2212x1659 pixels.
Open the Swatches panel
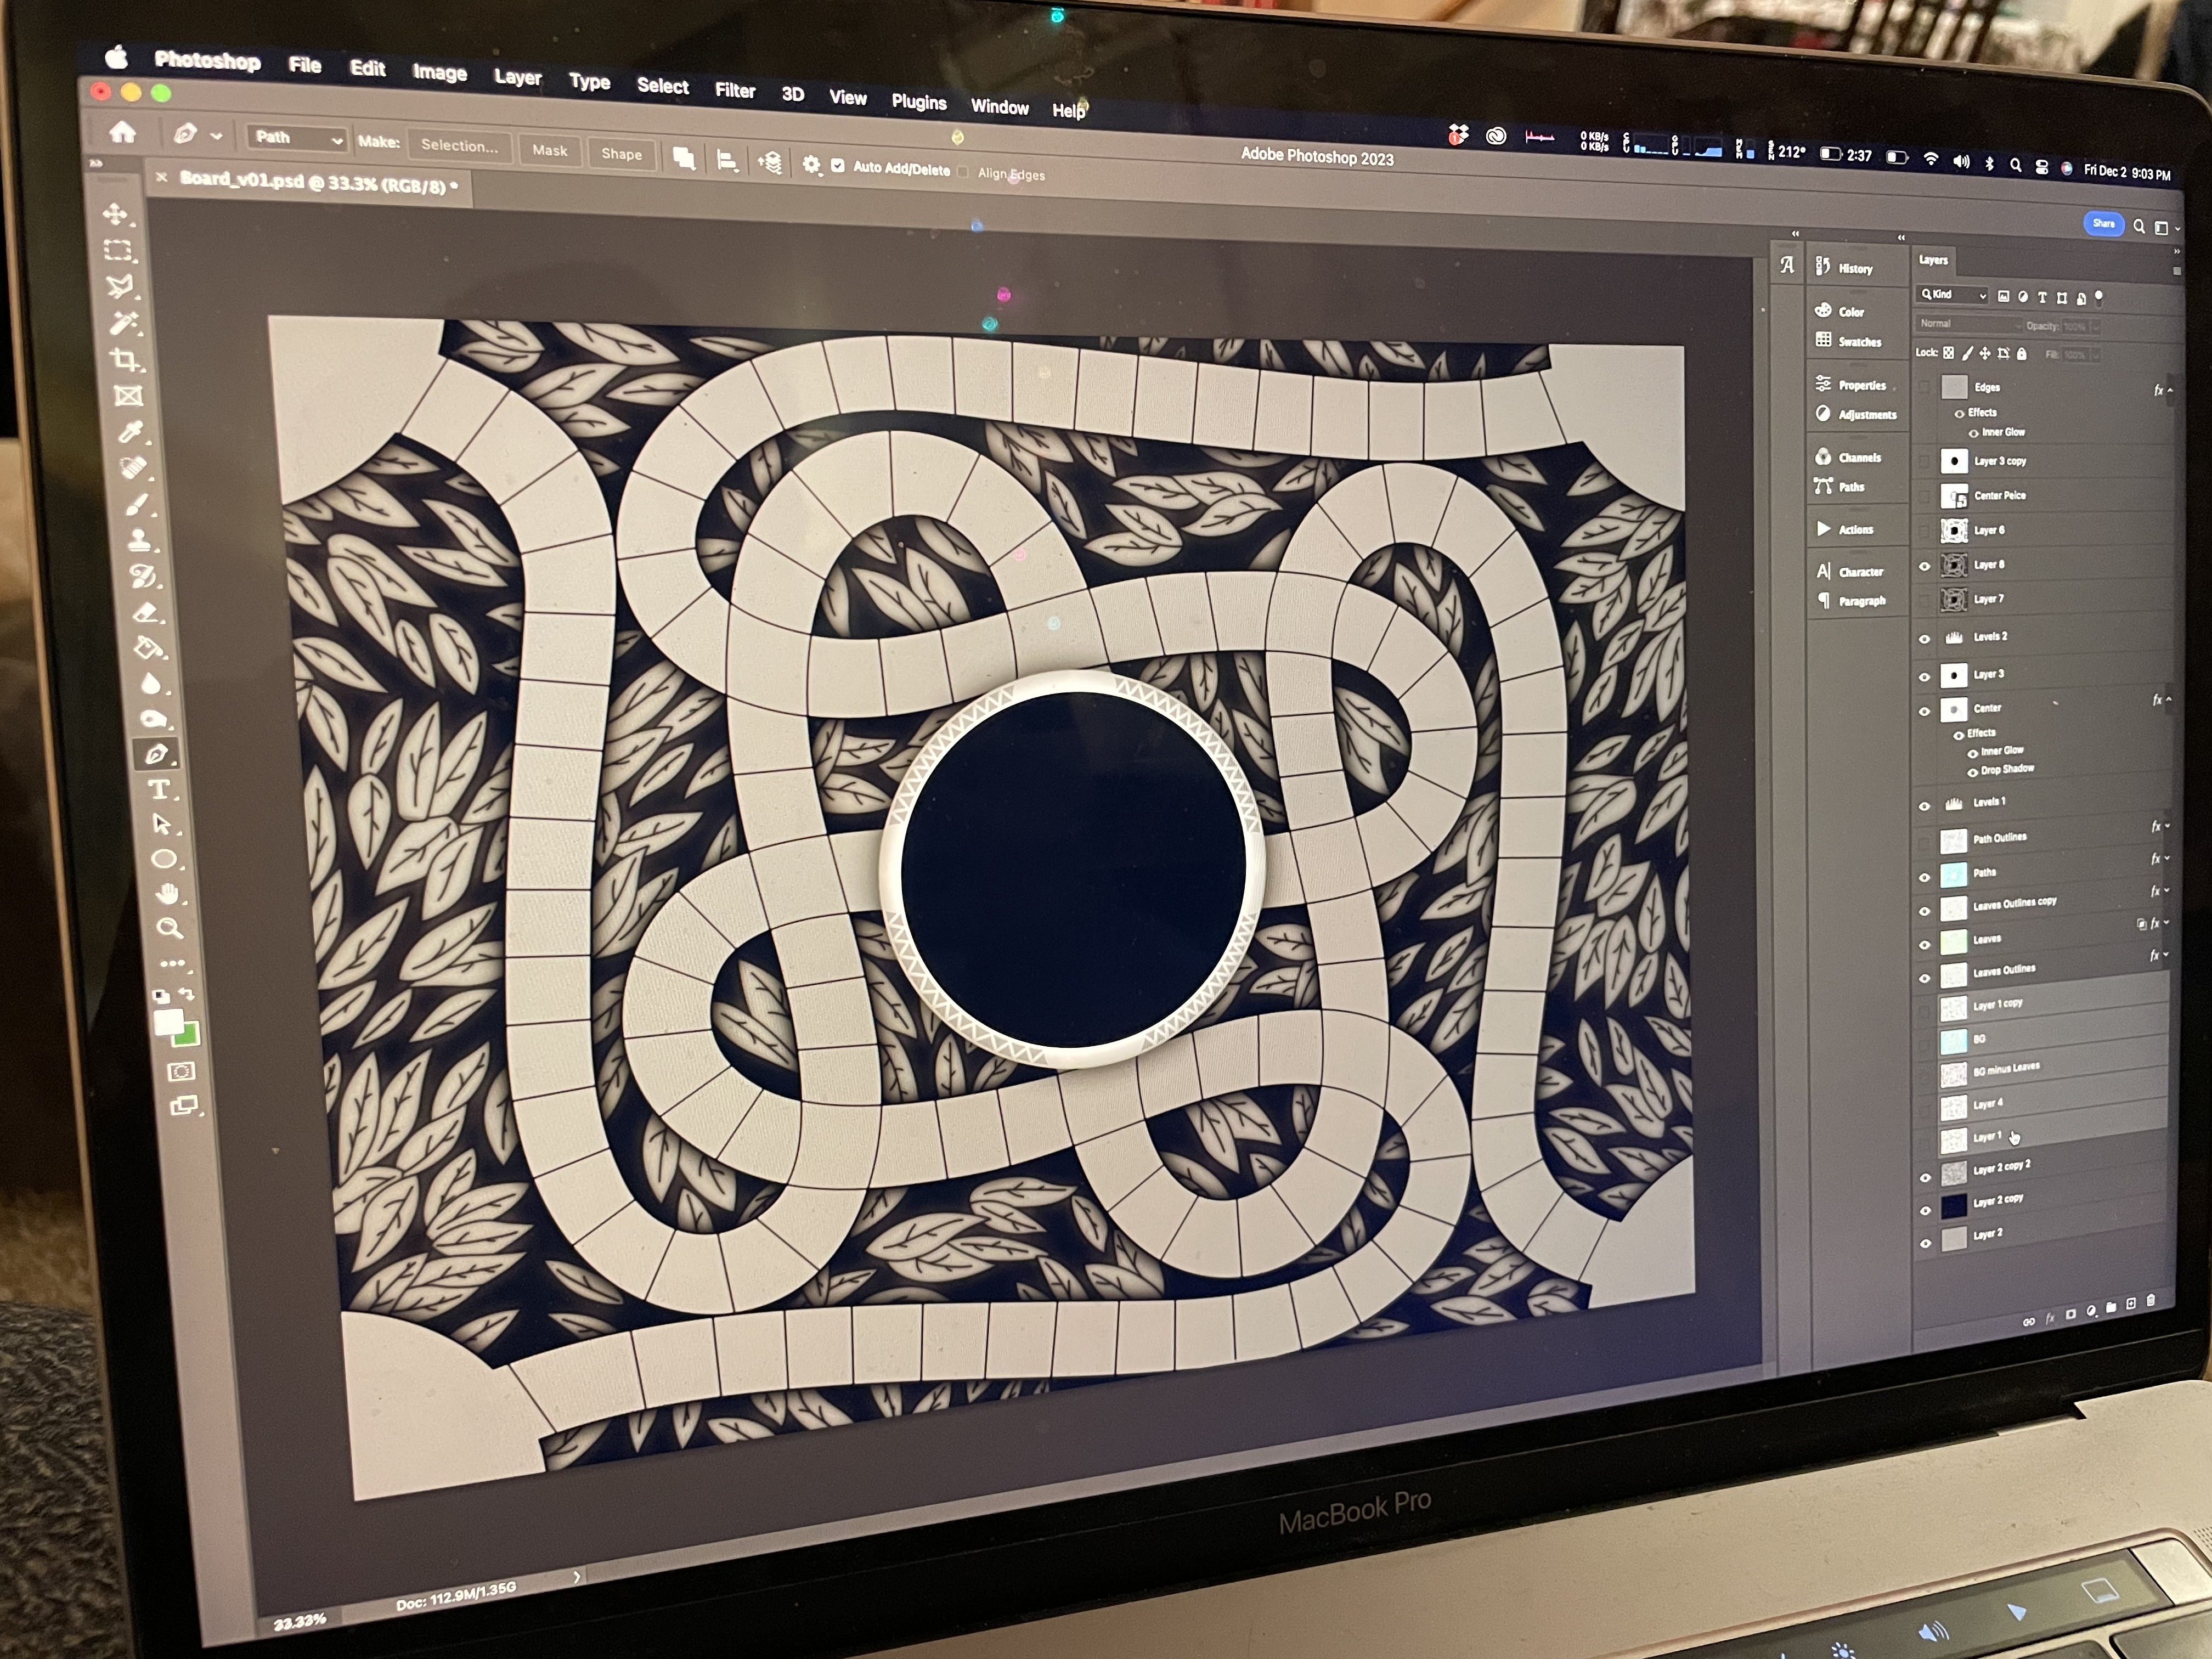click(1849, 341)
